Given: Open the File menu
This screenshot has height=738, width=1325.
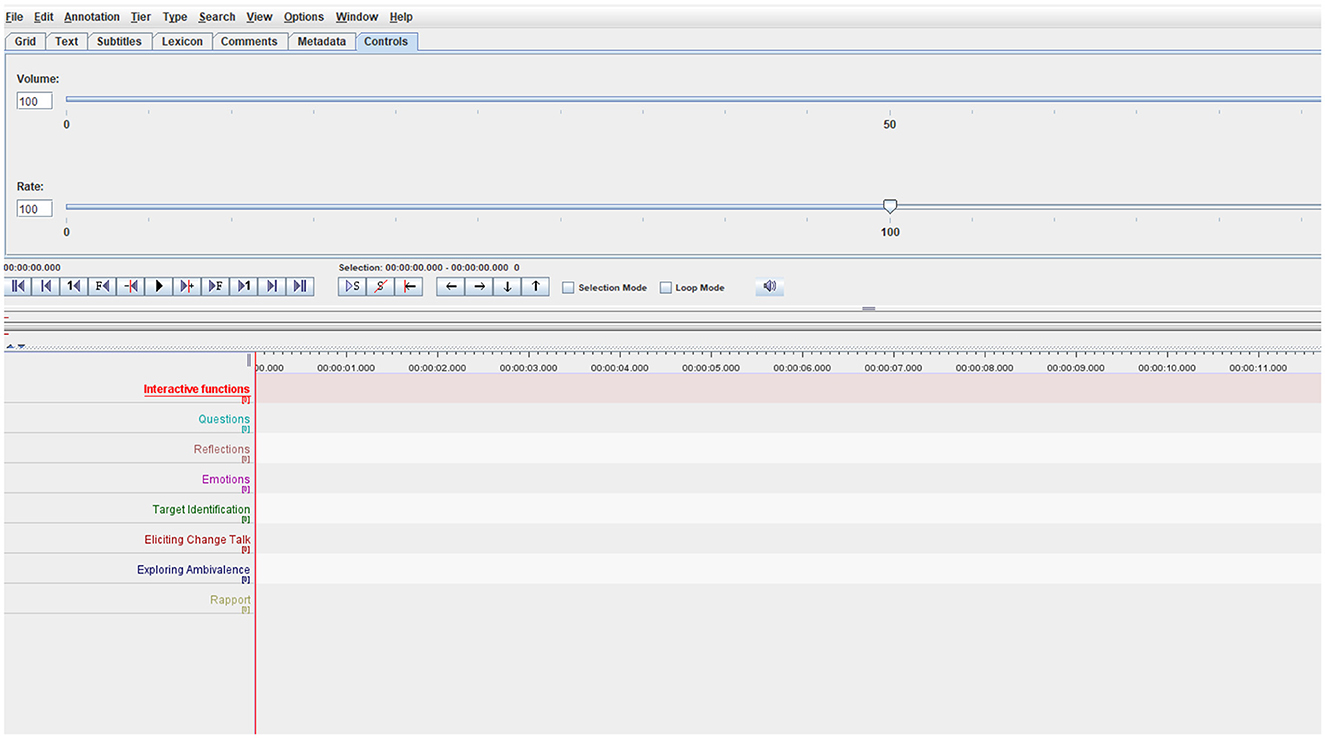Looking at the screenshot, I should pyautogui.click(x=15, y=17).
